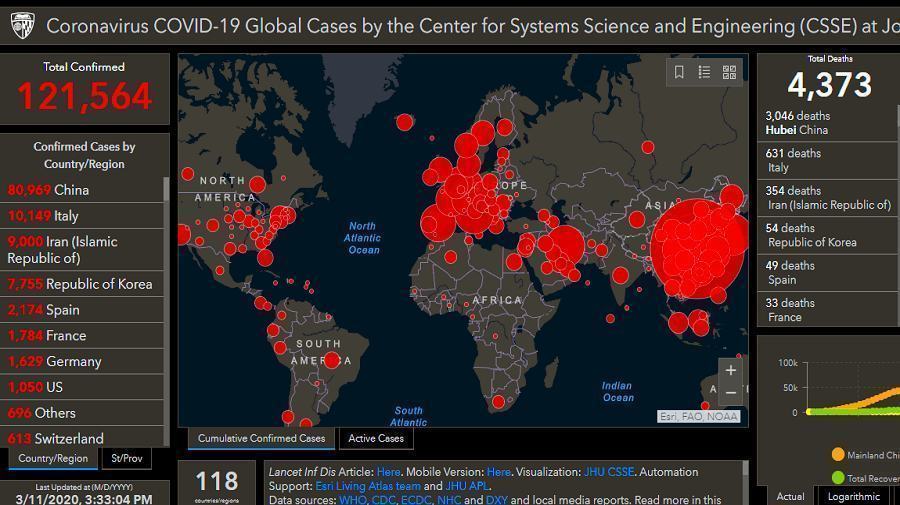This screenshot has width=900, height=505.
Task: Click the large red circle over China
Action: pos(698,248)
